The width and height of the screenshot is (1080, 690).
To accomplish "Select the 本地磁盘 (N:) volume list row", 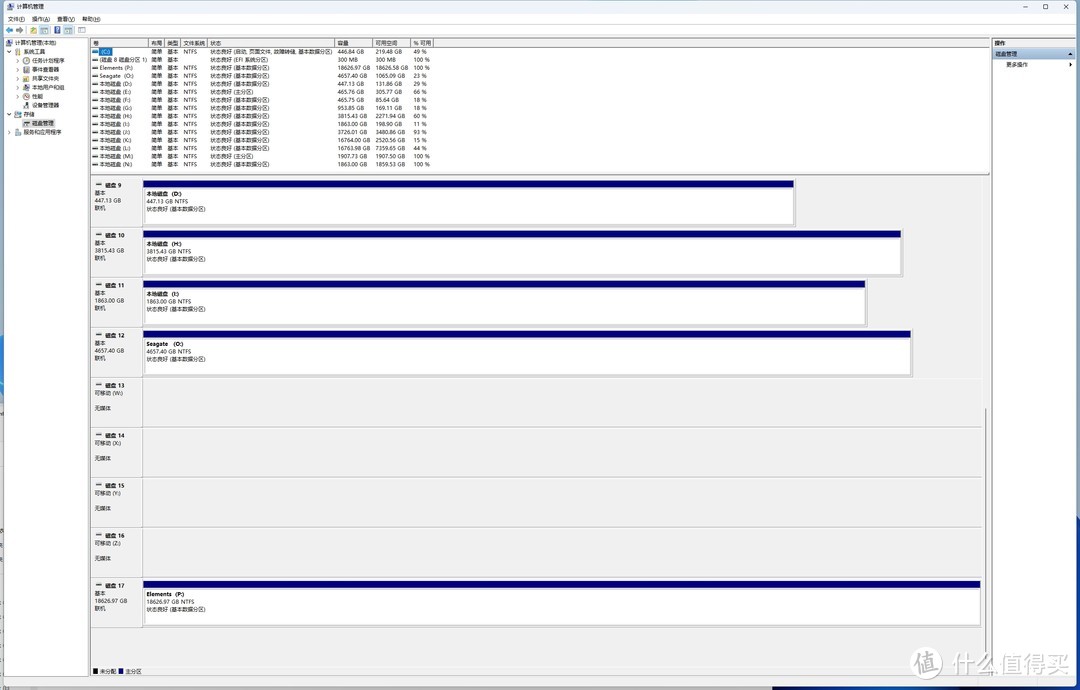I will [x=262, y=165].
